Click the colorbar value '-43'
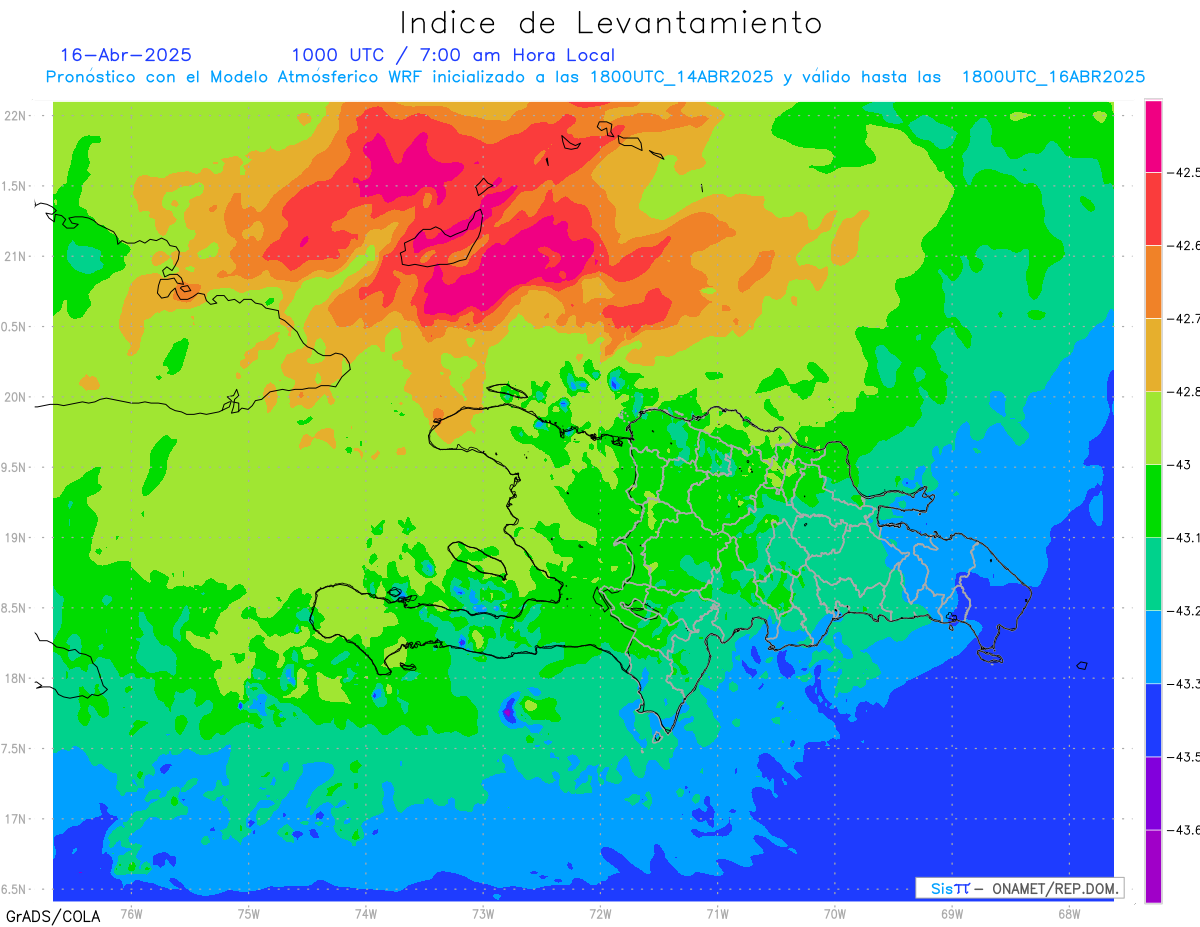 tap(1181, 464)
